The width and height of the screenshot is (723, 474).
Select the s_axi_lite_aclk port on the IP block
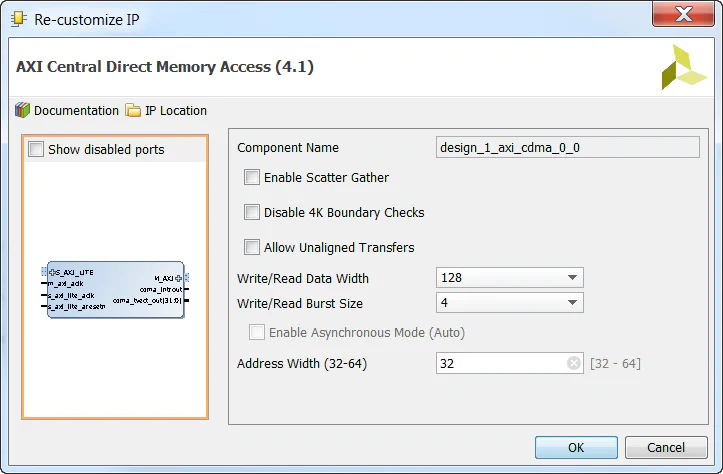[x=71, y=295]
